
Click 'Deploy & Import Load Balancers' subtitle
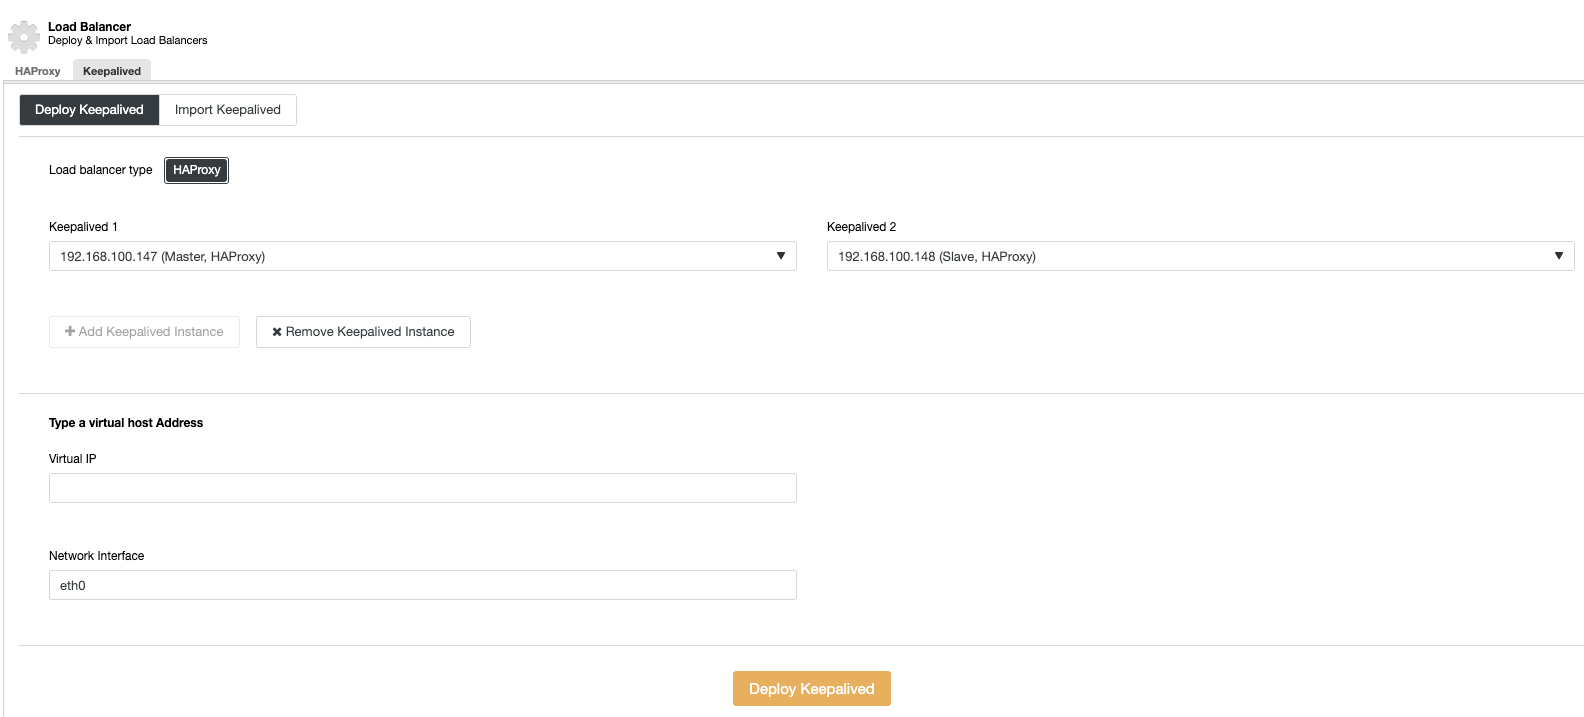pos(128,41)
